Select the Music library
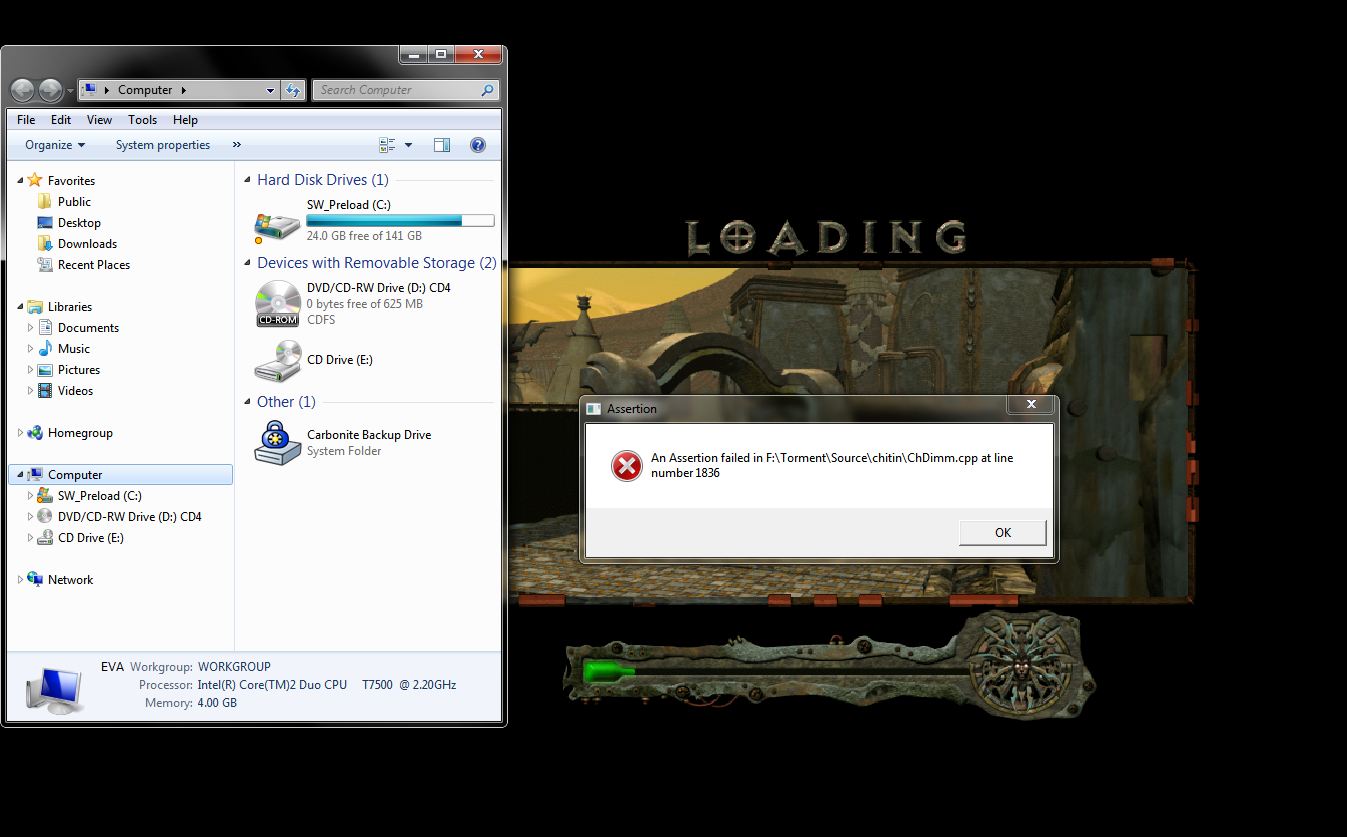The height and width of the screenshot is (837, 1347). (74, 349)
